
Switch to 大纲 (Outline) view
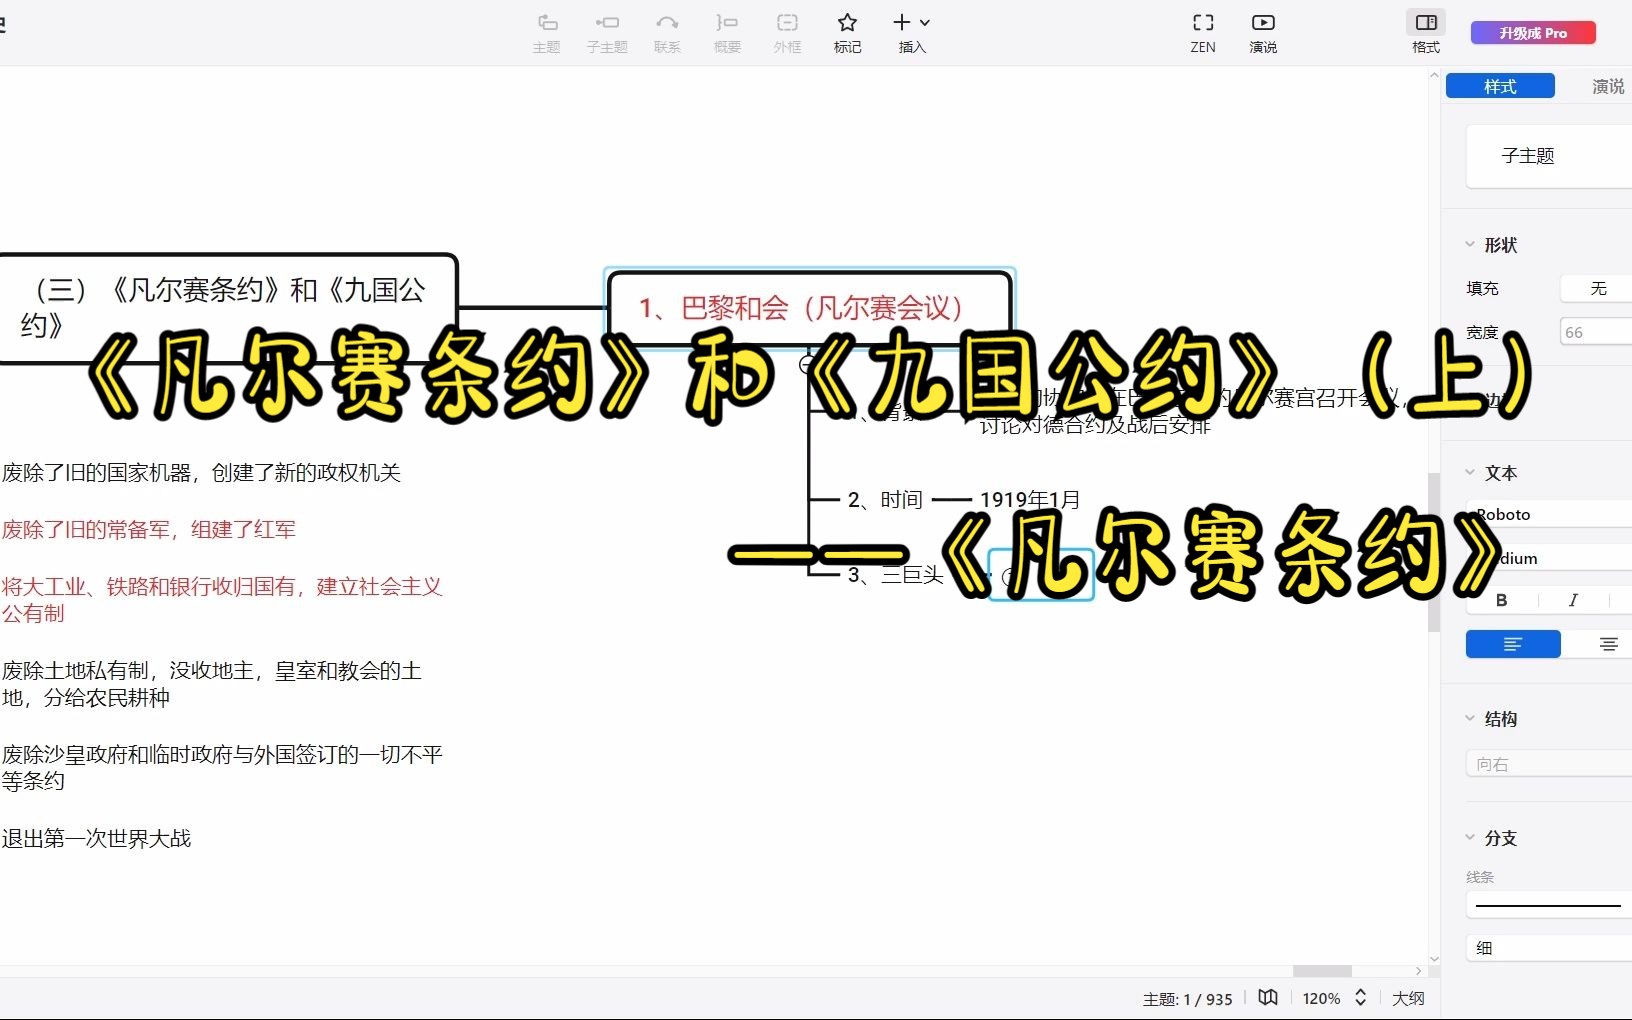pyautogui.click(x=1408, y=998)
